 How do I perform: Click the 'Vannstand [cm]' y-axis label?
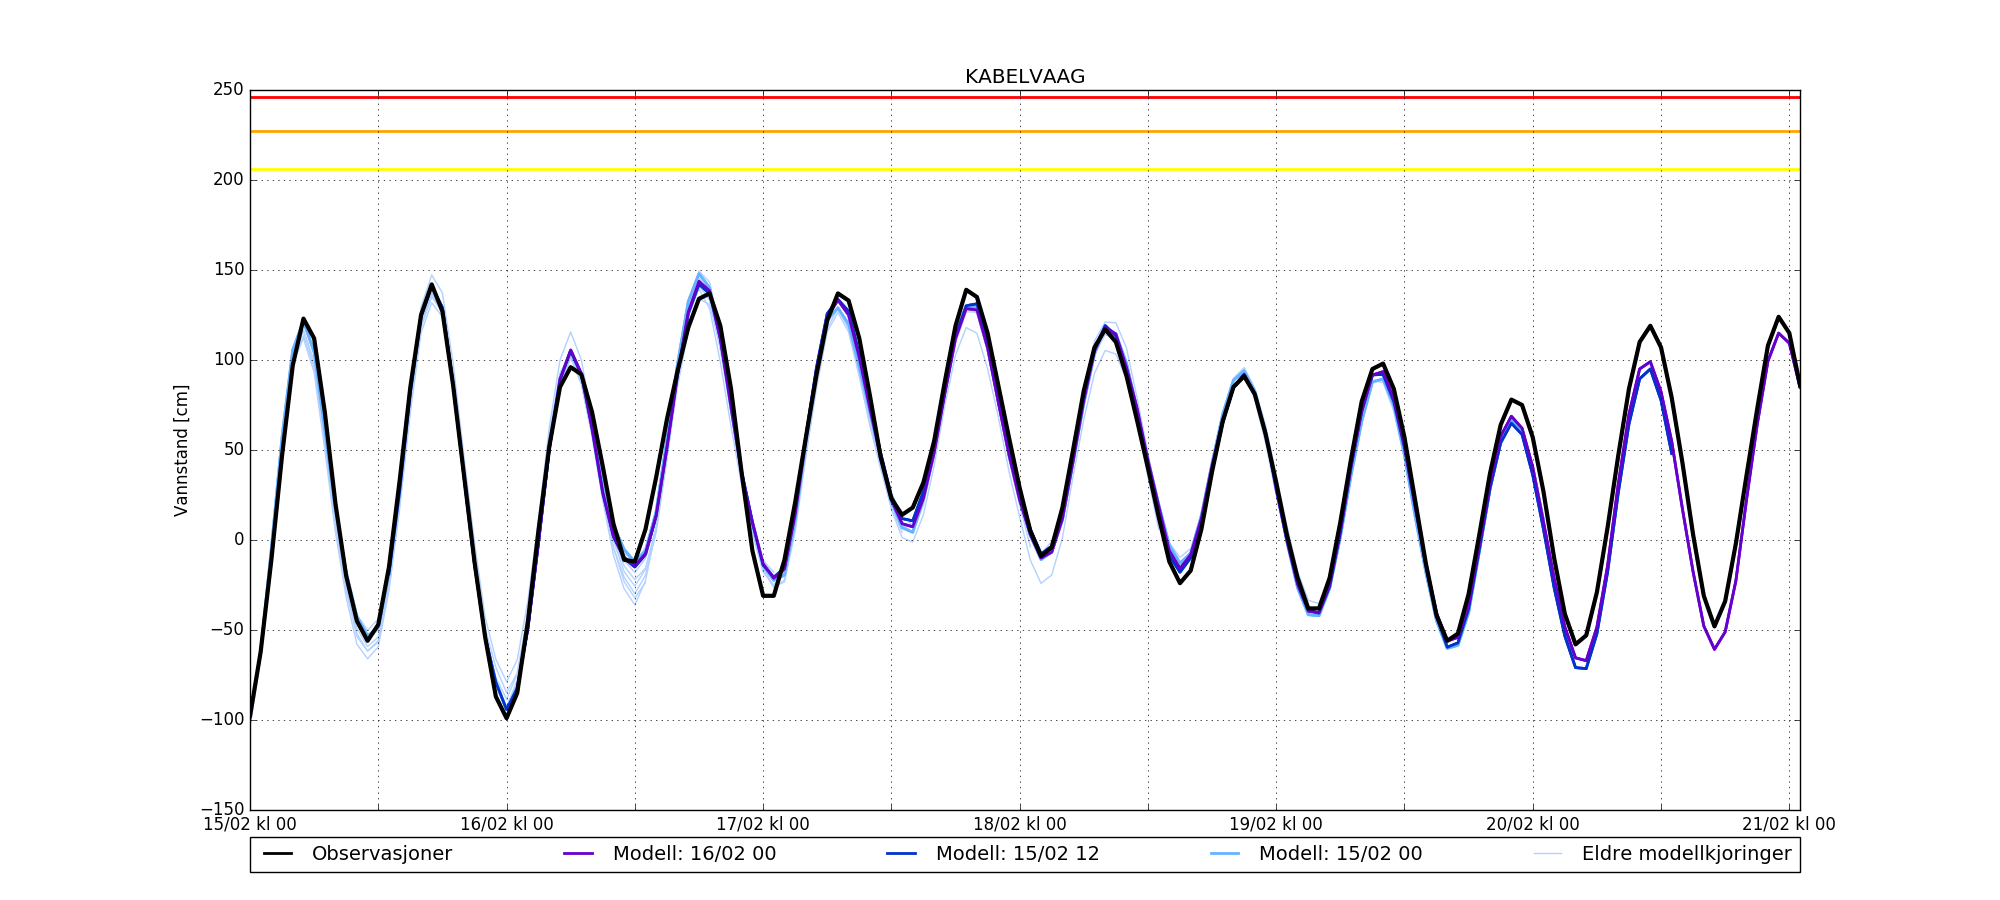click(181, 450)
